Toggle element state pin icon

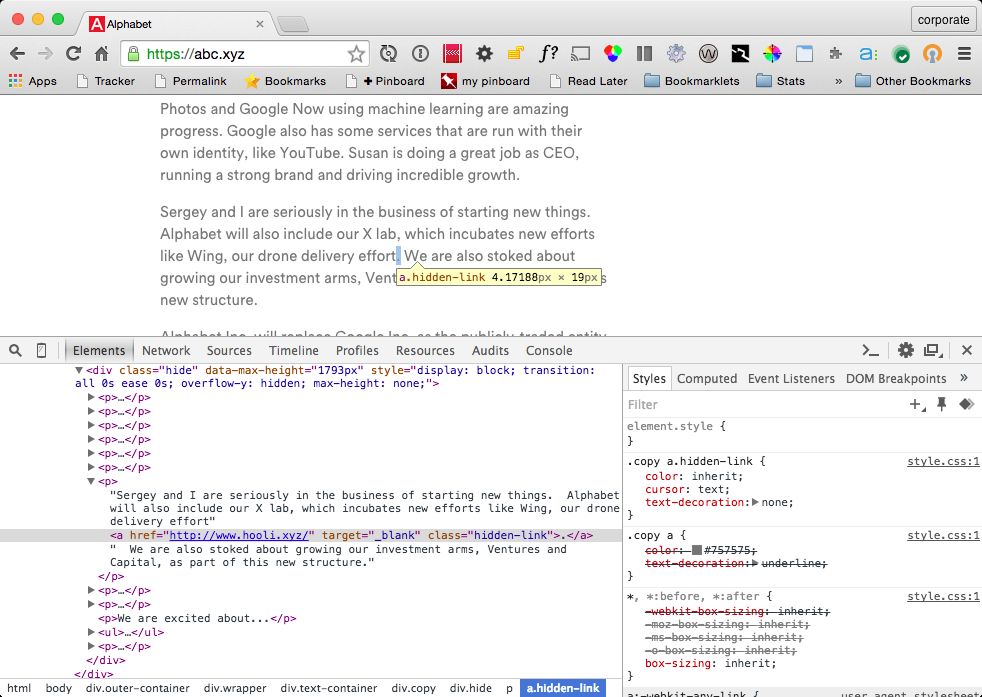click(941, 405)
